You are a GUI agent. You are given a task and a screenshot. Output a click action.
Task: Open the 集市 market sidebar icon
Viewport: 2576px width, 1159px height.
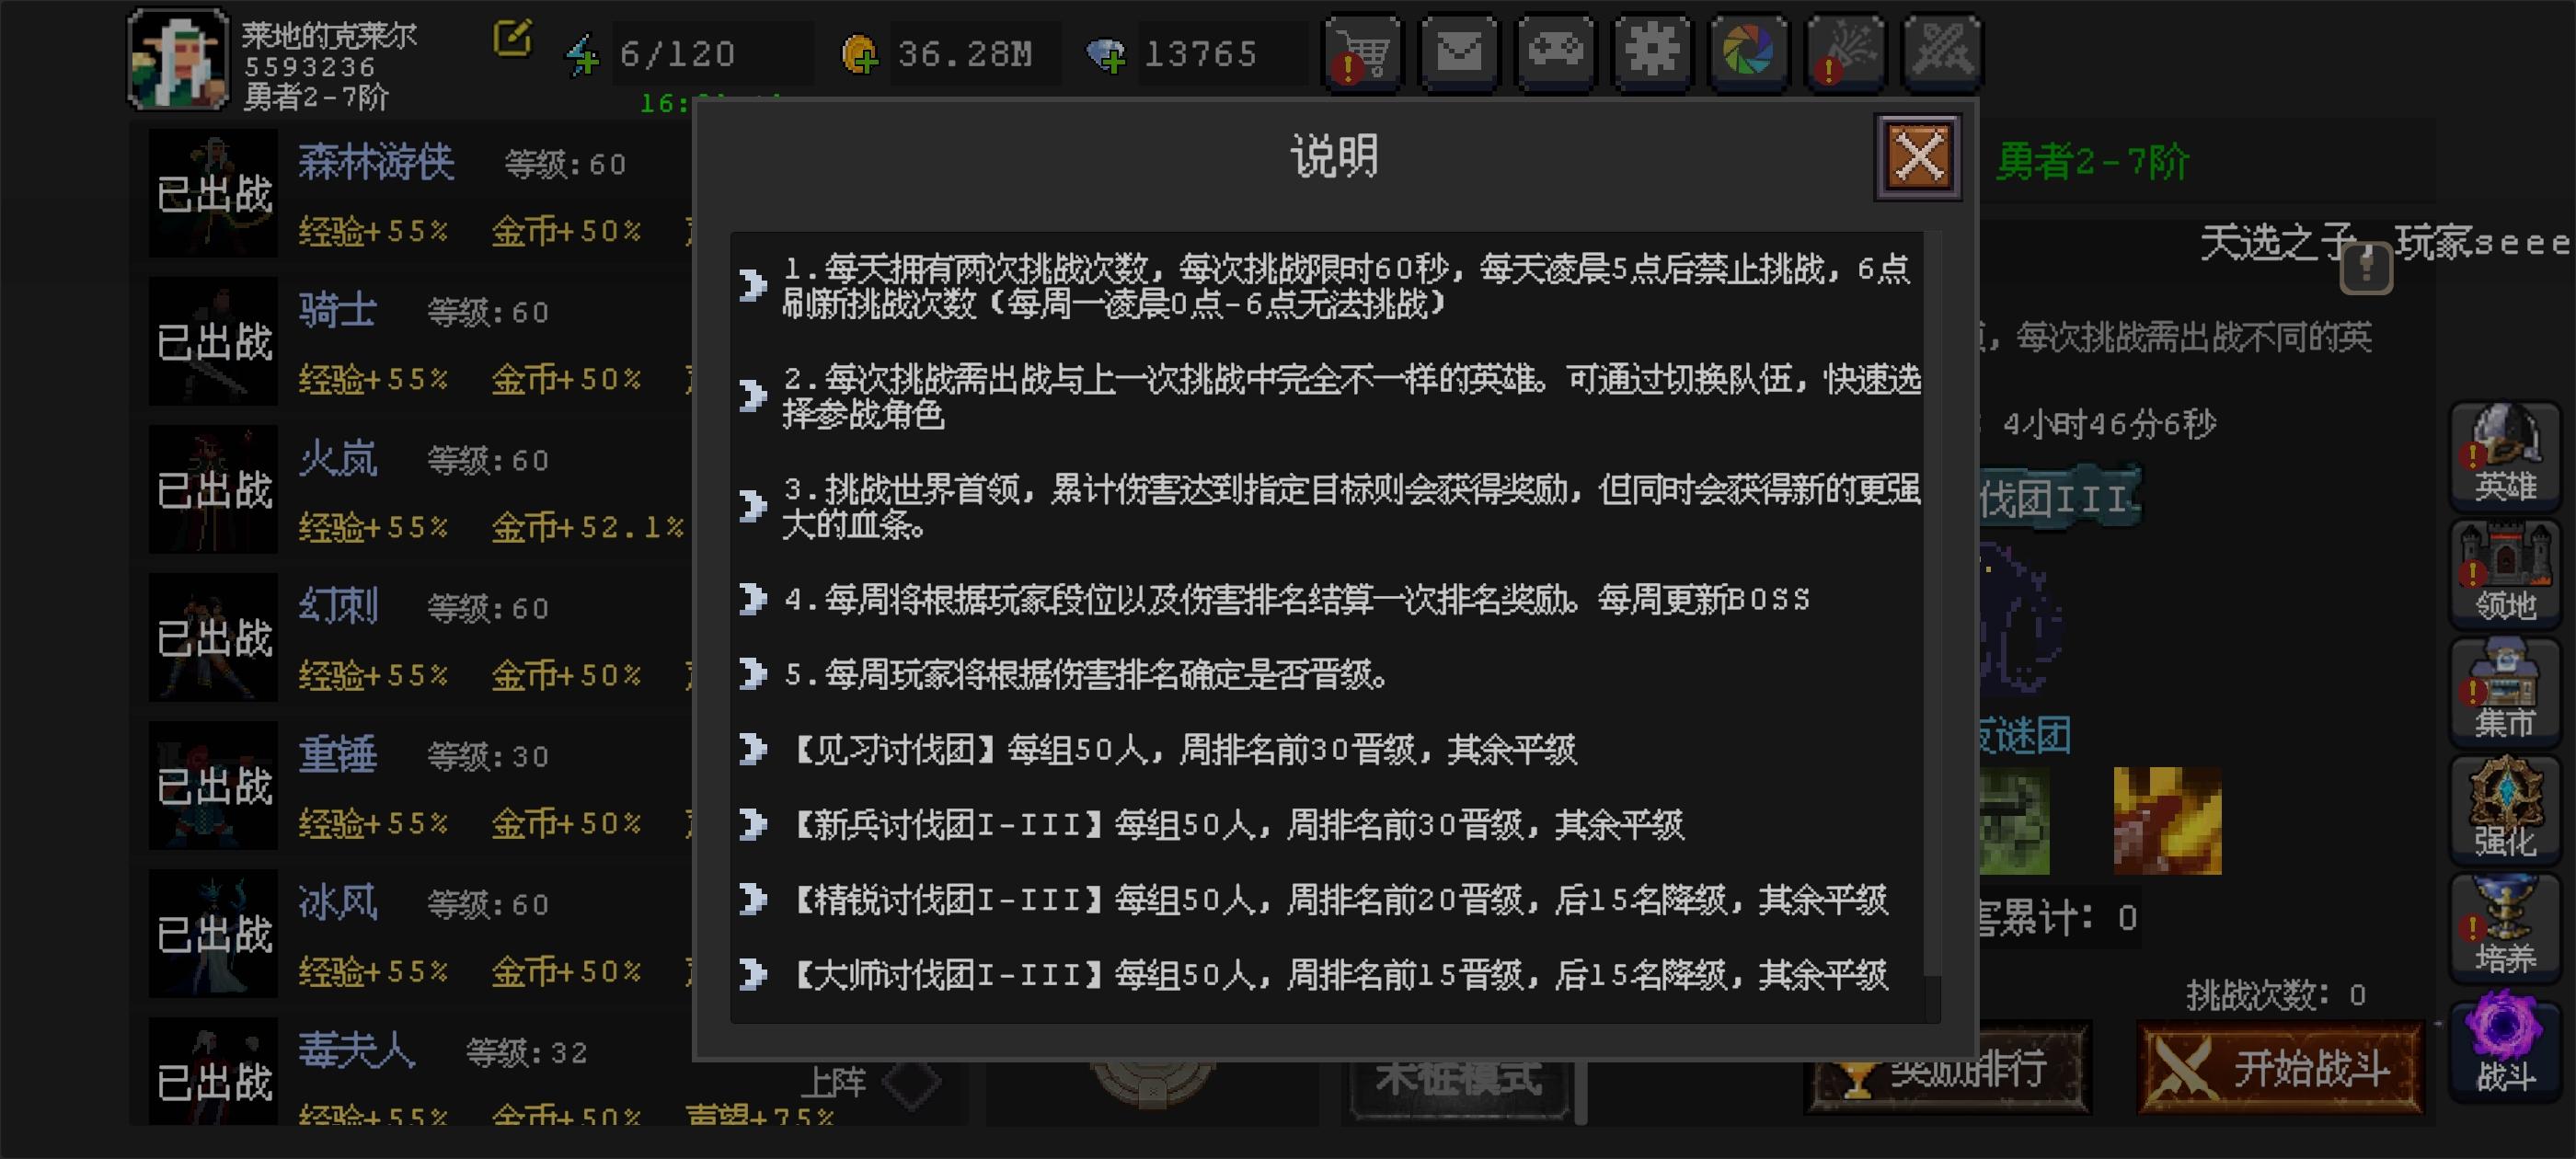point(2504,691)
